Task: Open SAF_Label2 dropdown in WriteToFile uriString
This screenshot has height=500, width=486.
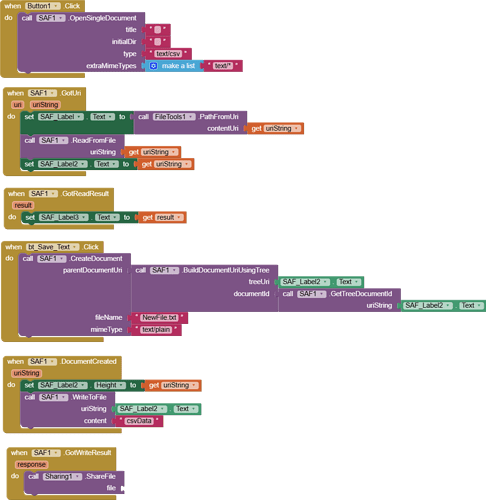Action: [142, 409]
